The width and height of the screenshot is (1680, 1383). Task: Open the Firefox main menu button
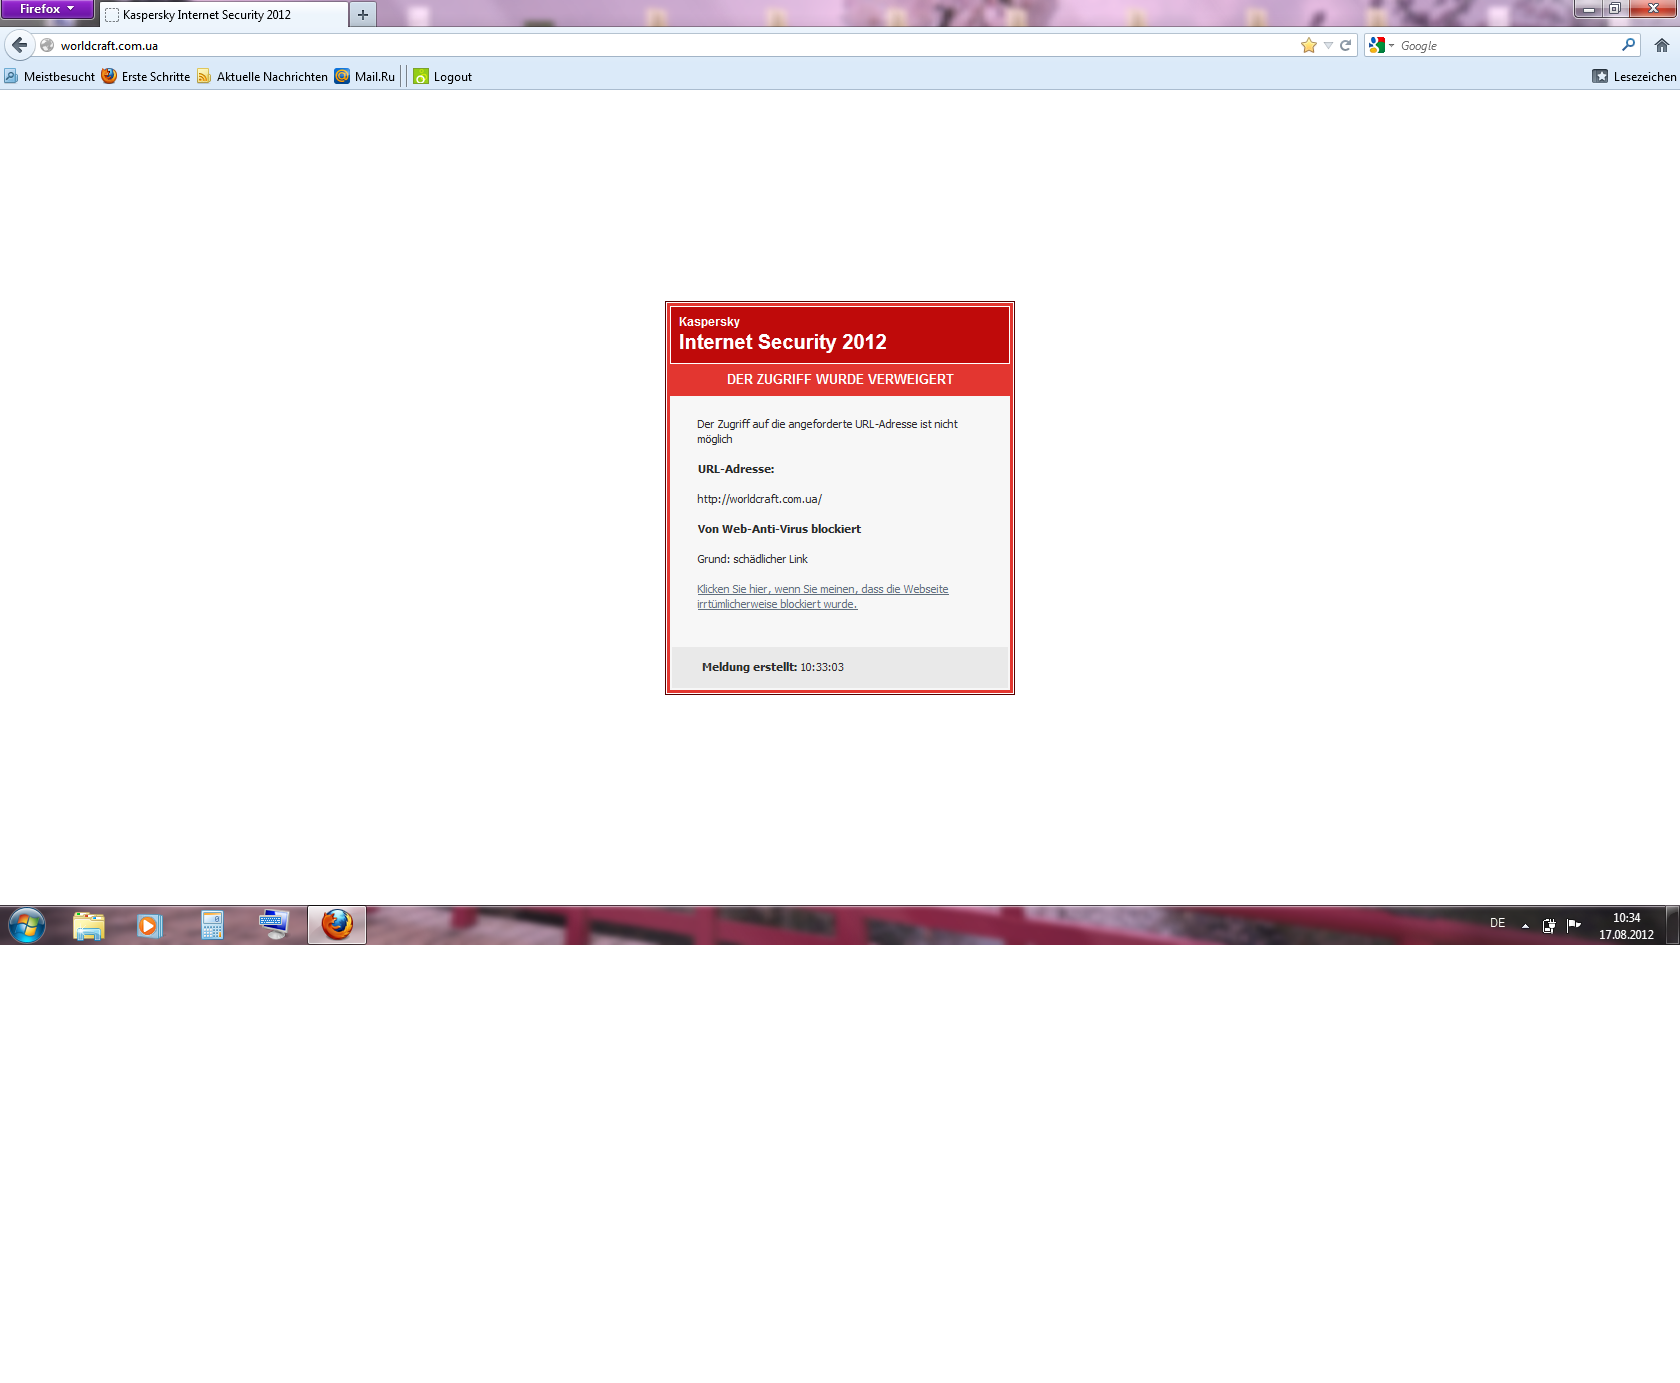(x=47, y=9)
